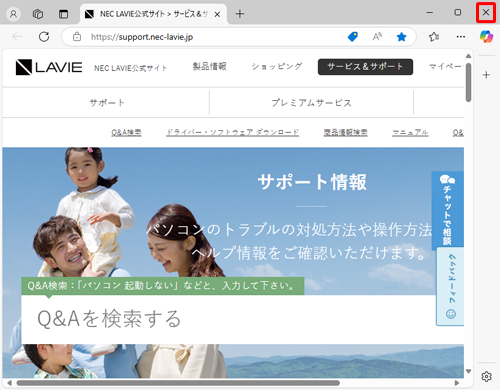This screenshot has width=500, height=390.
Task: Toggle the favorites star for this page
Action: 401,37
